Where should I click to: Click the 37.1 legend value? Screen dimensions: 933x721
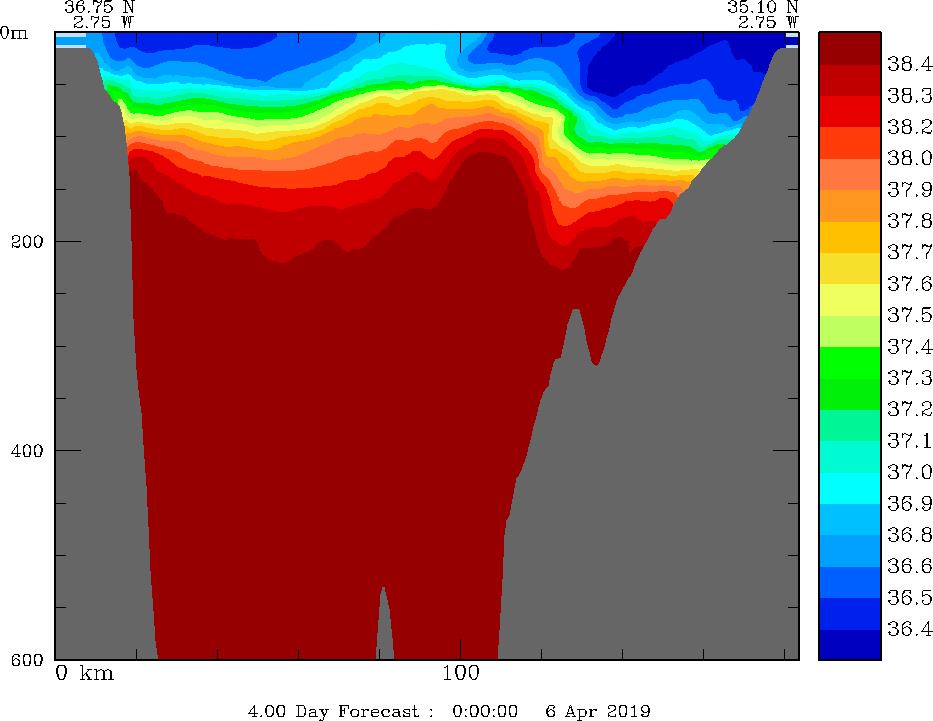click(909, 441)
